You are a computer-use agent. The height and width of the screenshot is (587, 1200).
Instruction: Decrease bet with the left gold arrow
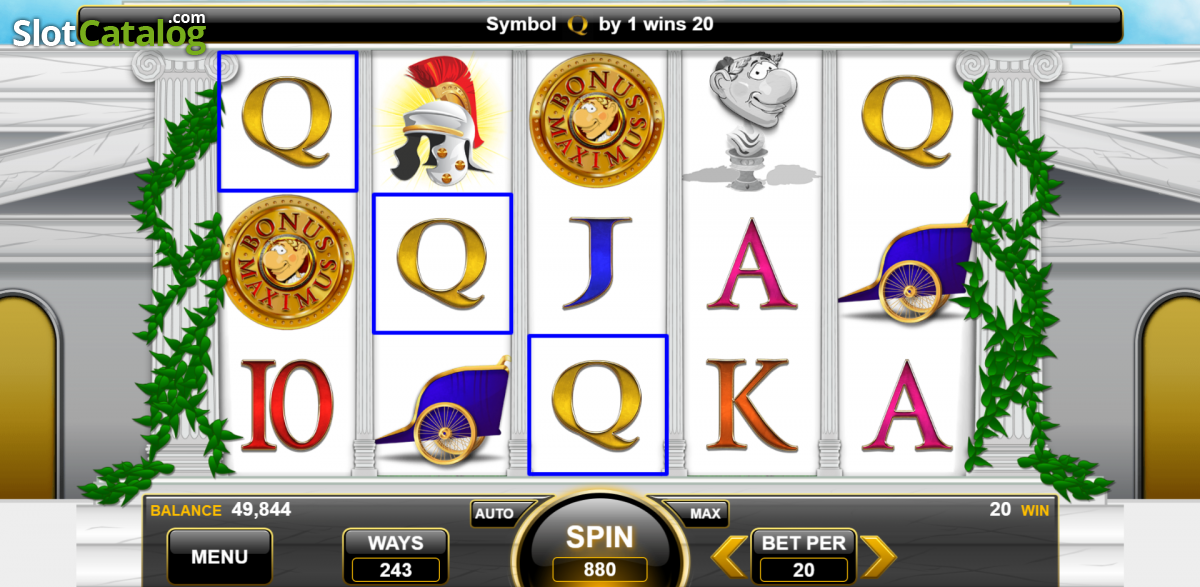(729, 556)
